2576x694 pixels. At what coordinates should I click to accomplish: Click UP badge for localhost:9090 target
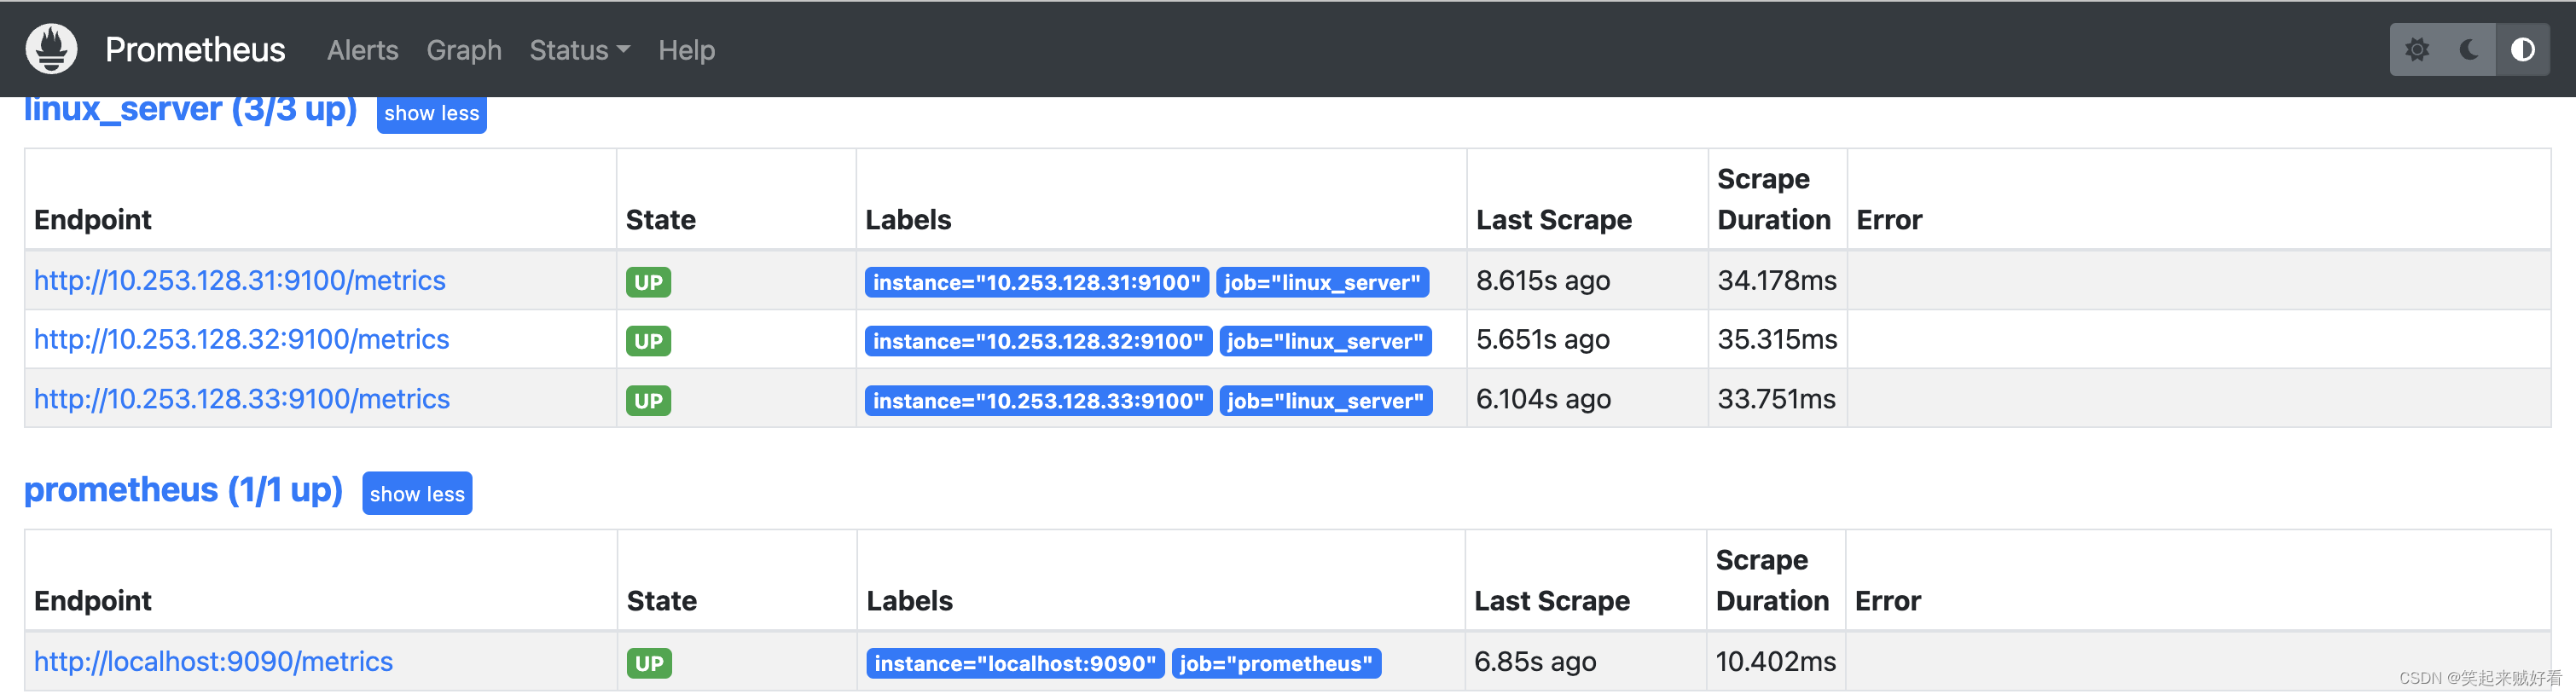pyautogui.click(x=649, y=663)
